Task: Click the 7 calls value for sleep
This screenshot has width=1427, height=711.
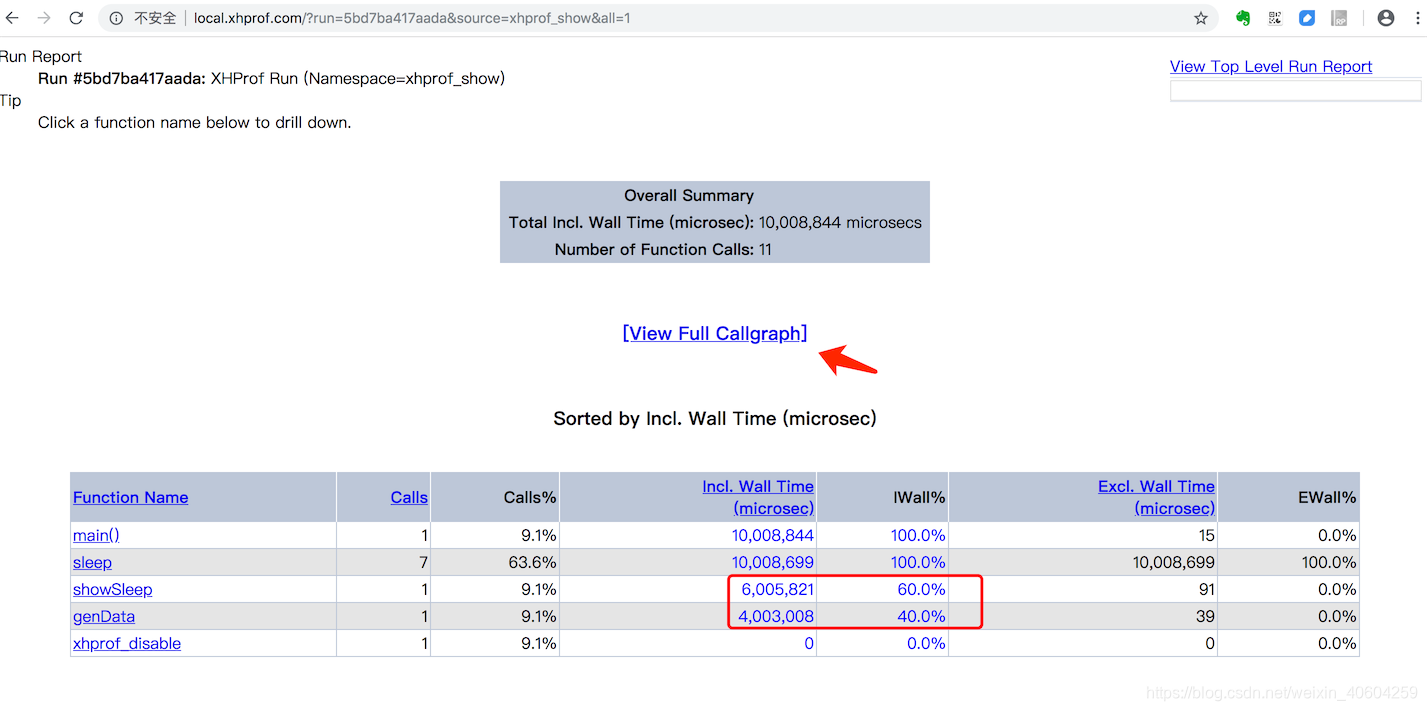Action: (423, 562)
